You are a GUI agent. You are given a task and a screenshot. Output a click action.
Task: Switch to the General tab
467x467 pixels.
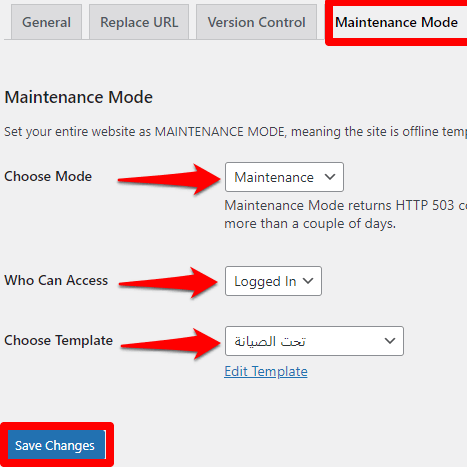tap(46, 22)
